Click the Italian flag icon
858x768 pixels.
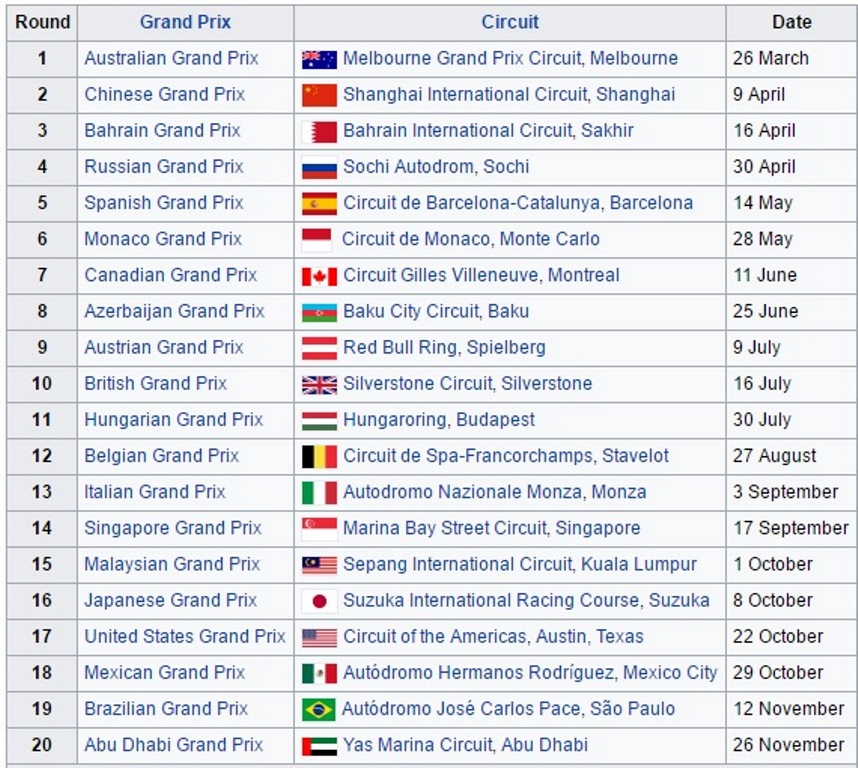coord(319,493)
